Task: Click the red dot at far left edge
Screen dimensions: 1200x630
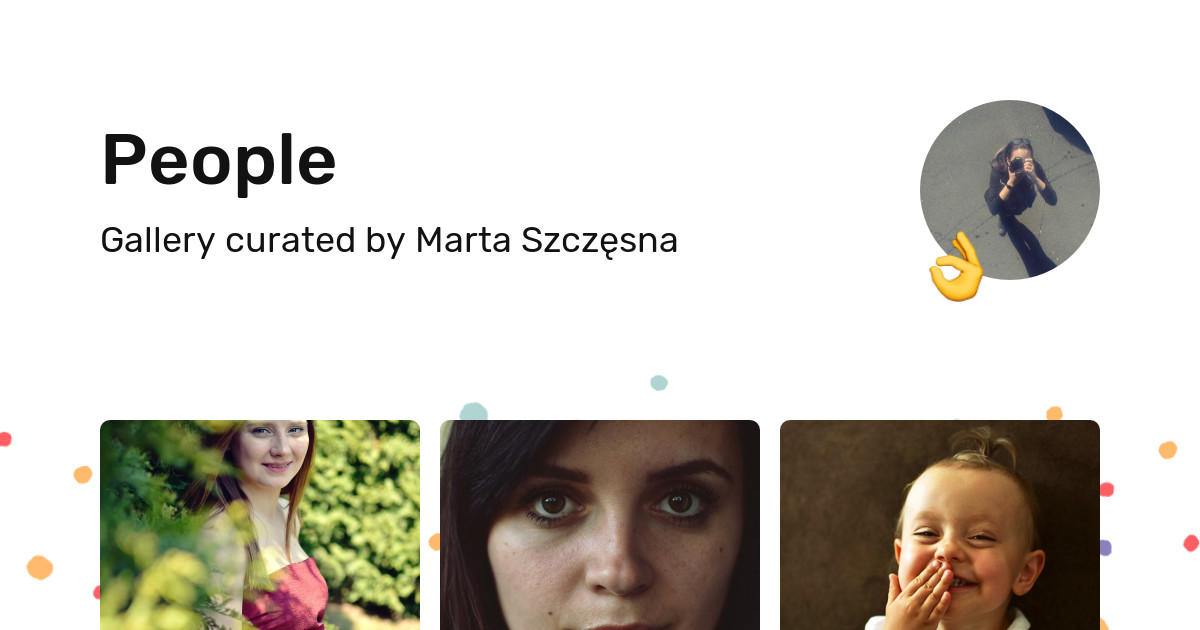Action: 5,439
